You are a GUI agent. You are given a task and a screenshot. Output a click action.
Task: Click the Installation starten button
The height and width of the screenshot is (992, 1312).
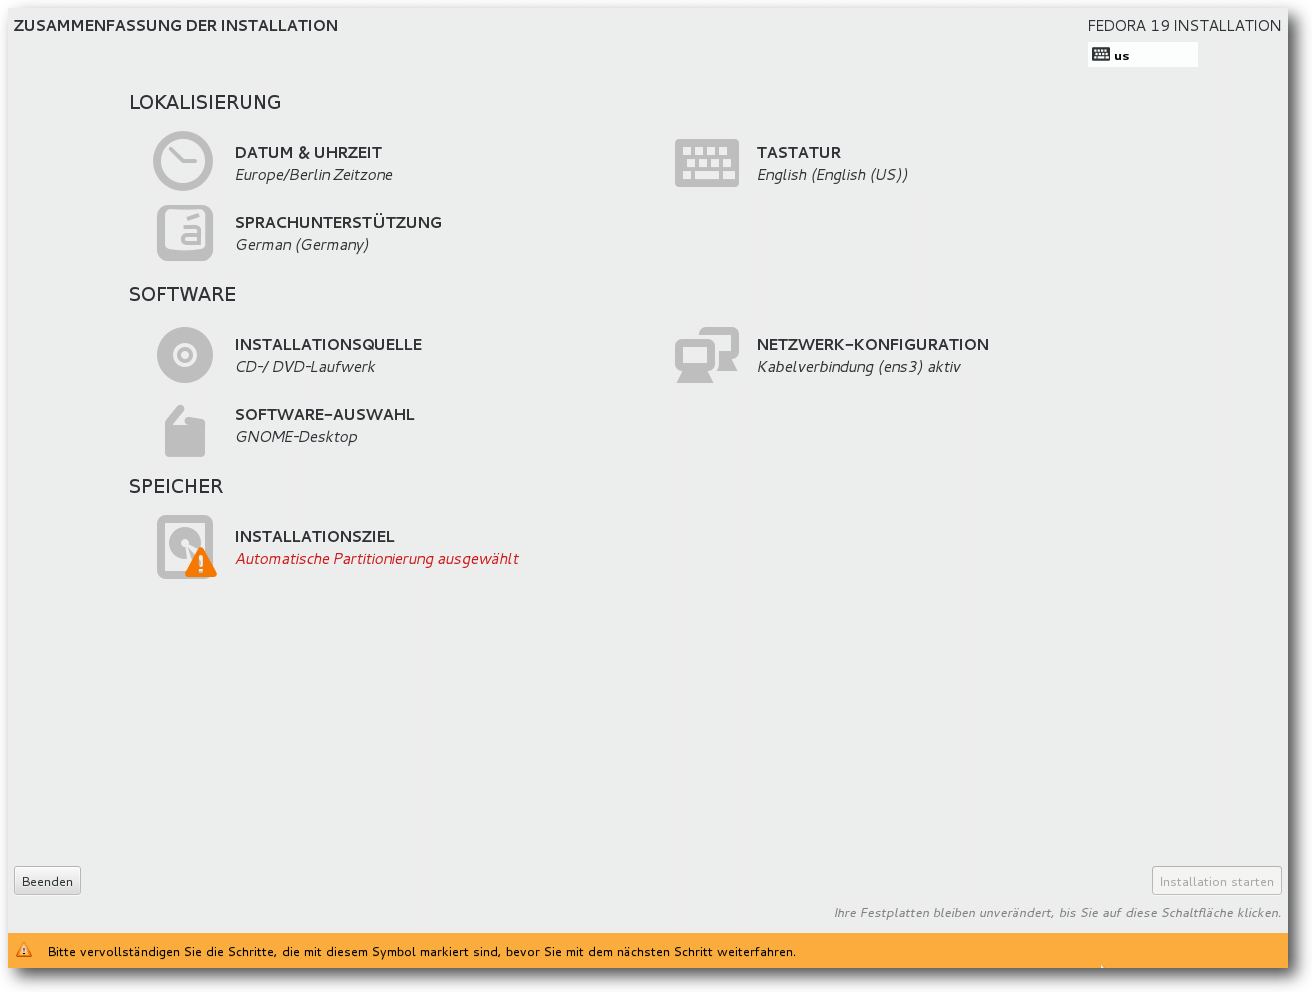pos(1217,881)
